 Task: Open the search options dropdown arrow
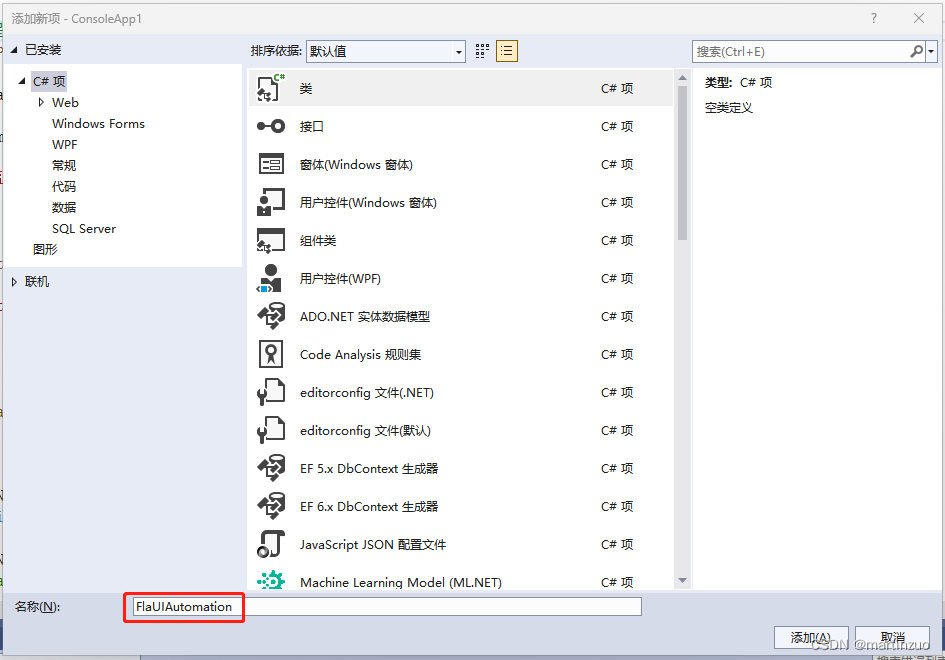pos(931,51)
